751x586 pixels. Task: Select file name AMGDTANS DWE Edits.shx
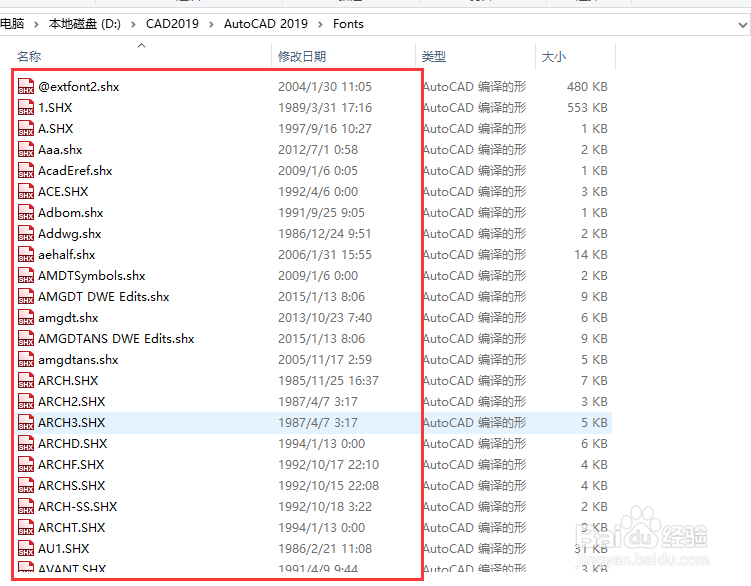coord(116,339)
